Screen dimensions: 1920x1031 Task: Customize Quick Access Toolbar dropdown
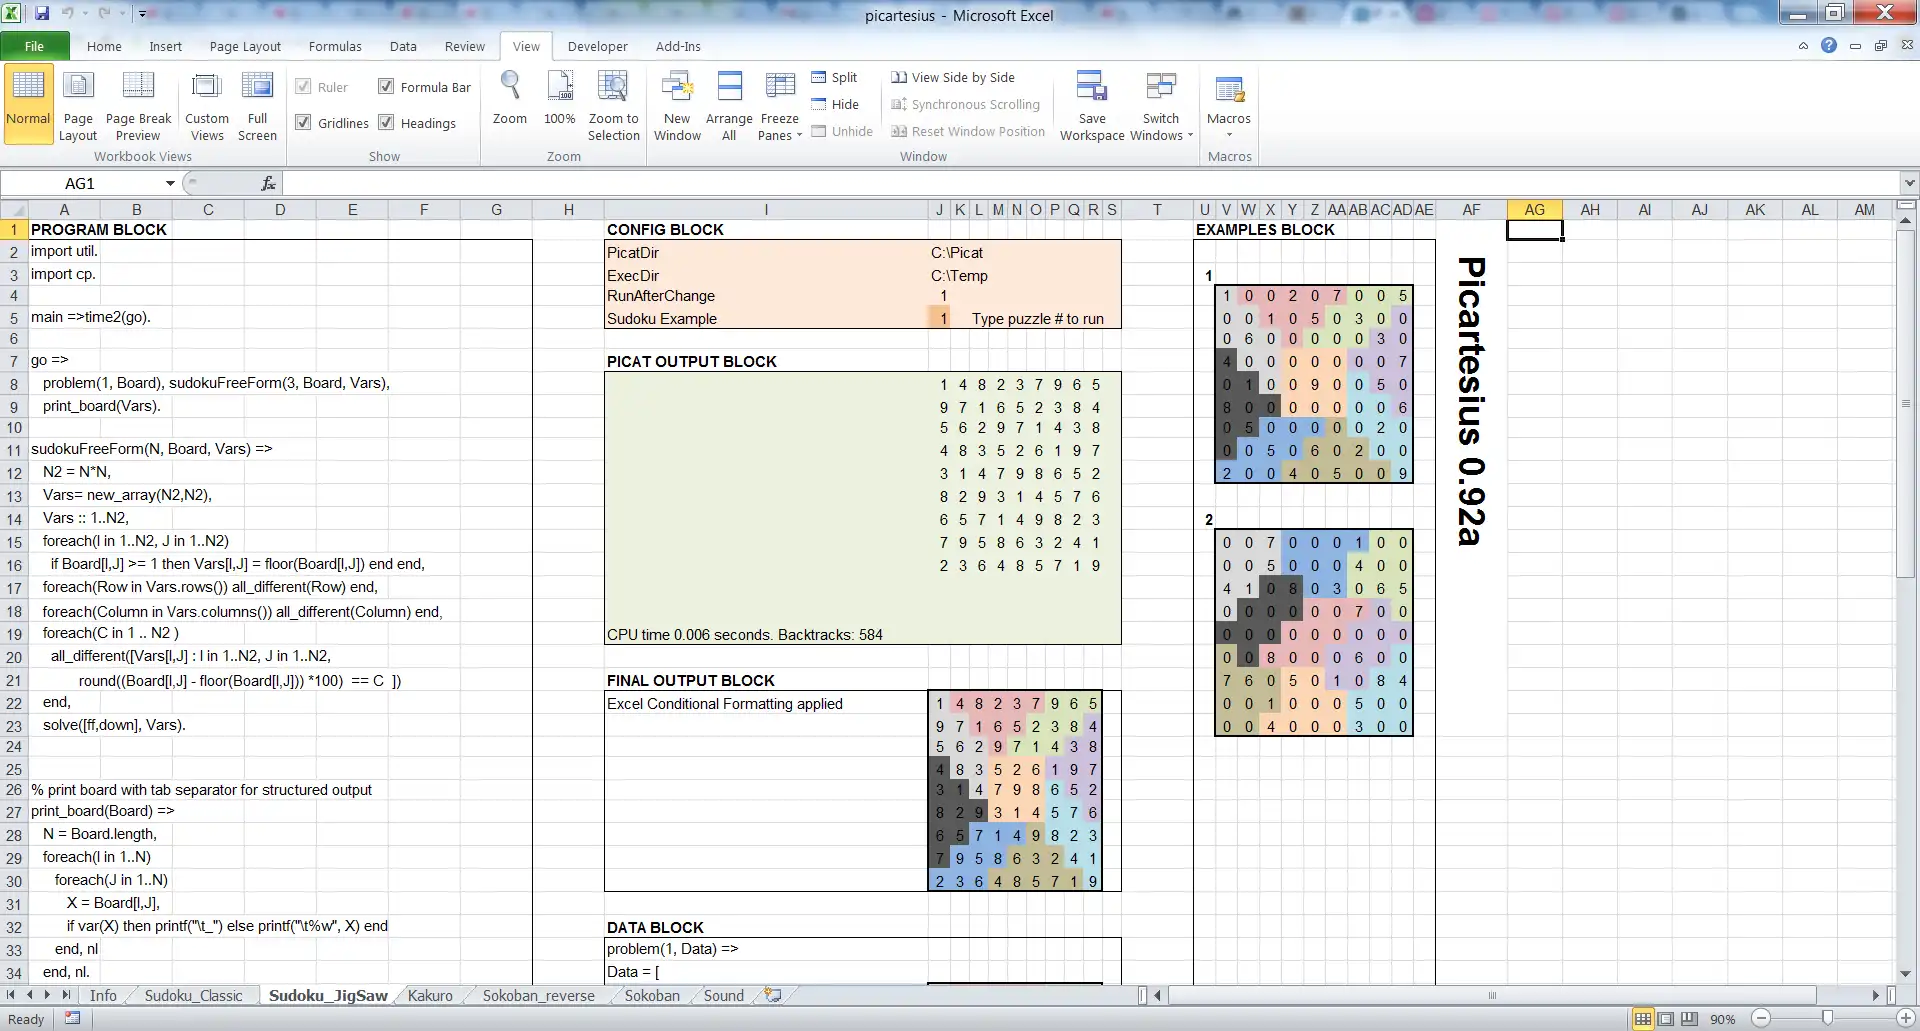(x=142, y=14)
